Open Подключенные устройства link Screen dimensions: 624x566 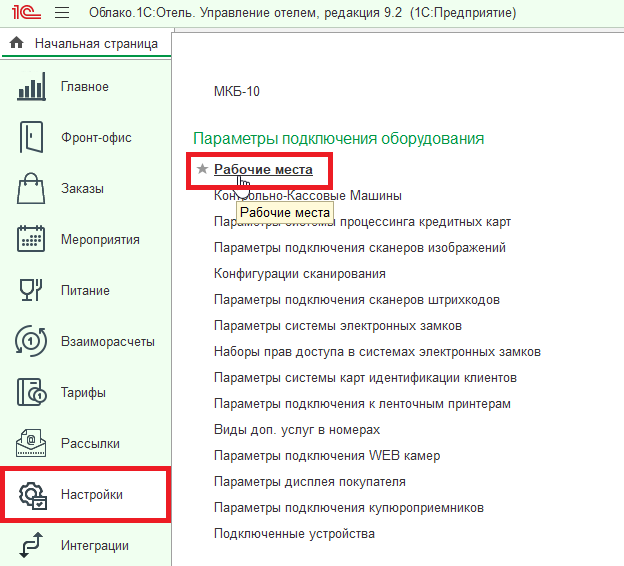coord(294,533)
